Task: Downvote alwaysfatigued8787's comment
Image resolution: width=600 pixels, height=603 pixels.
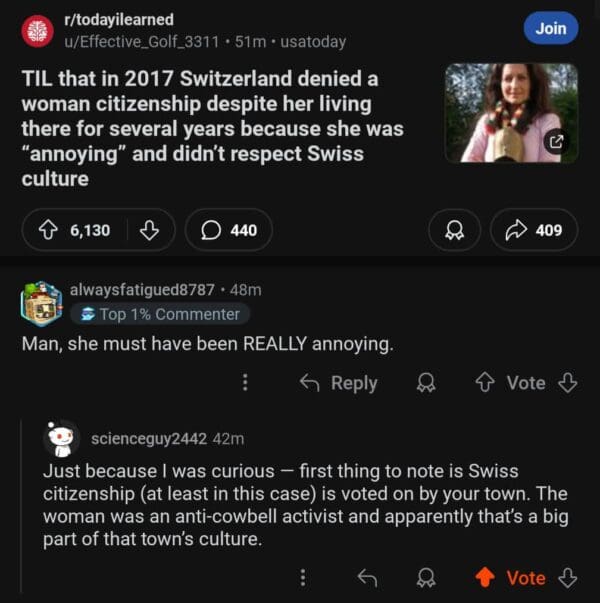Action: pos(568,383)
